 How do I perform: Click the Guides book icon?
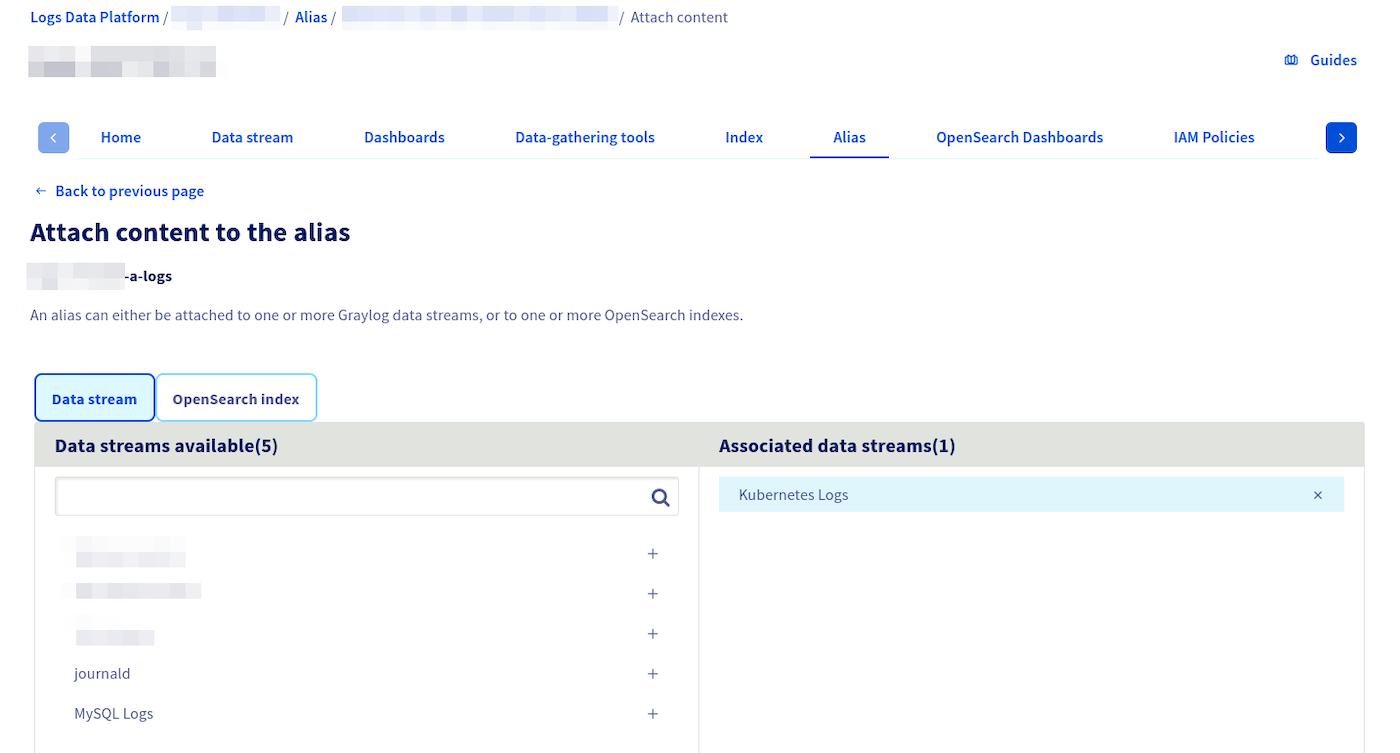1290,59
